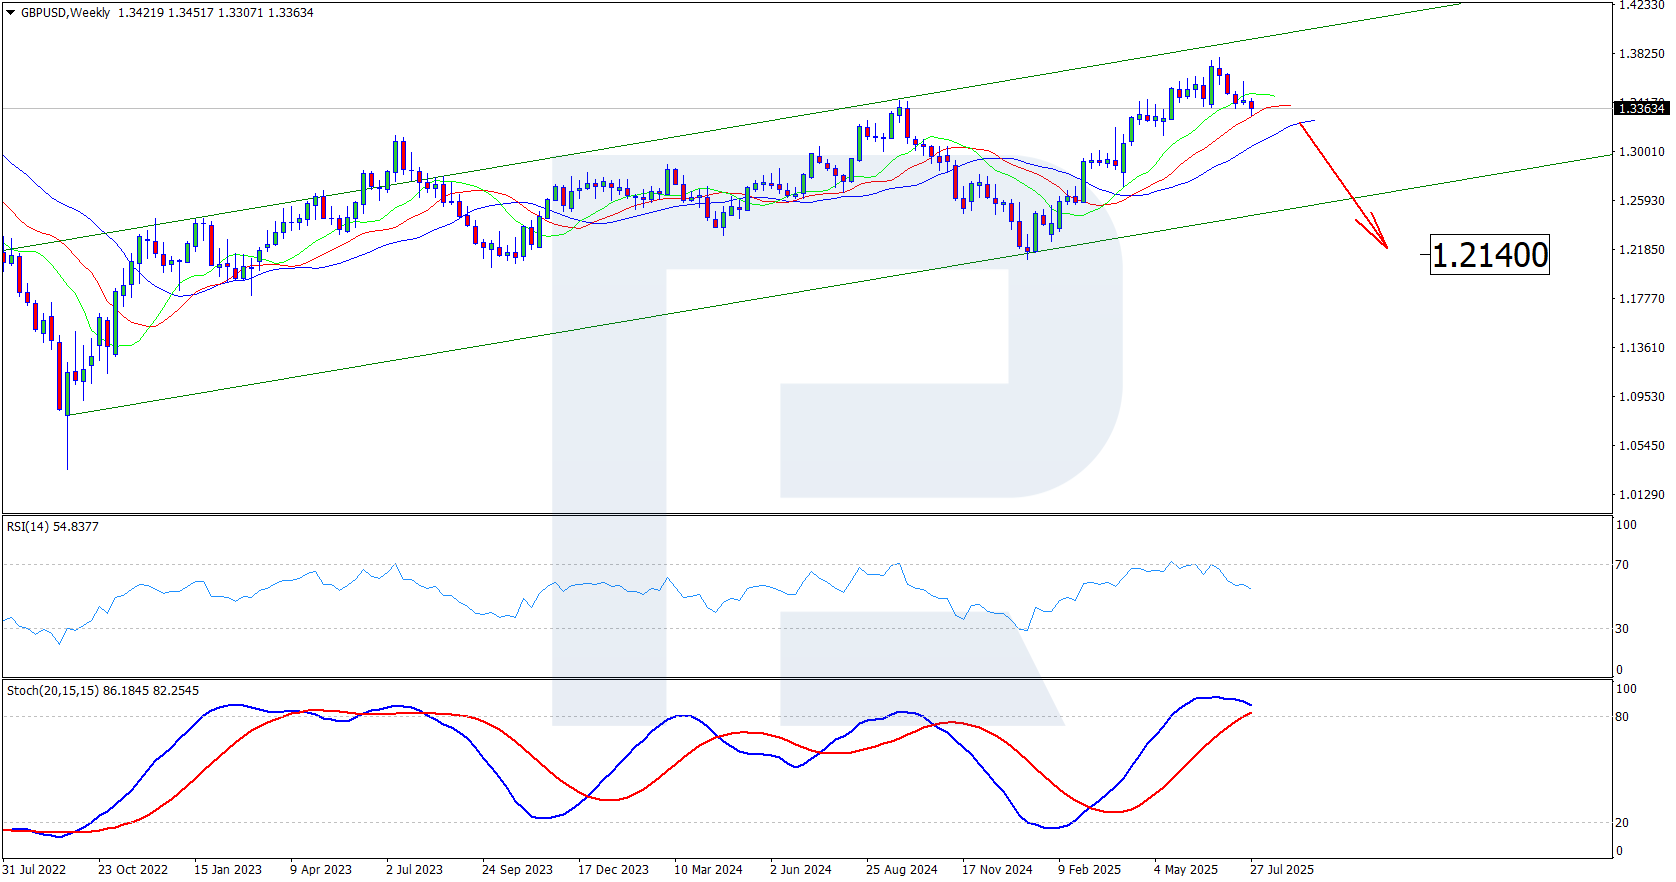Open the dropdown arrow beside GBPUSD,Weekly
The height and width of the screenshot is (882, 1676).
(11, 13)
